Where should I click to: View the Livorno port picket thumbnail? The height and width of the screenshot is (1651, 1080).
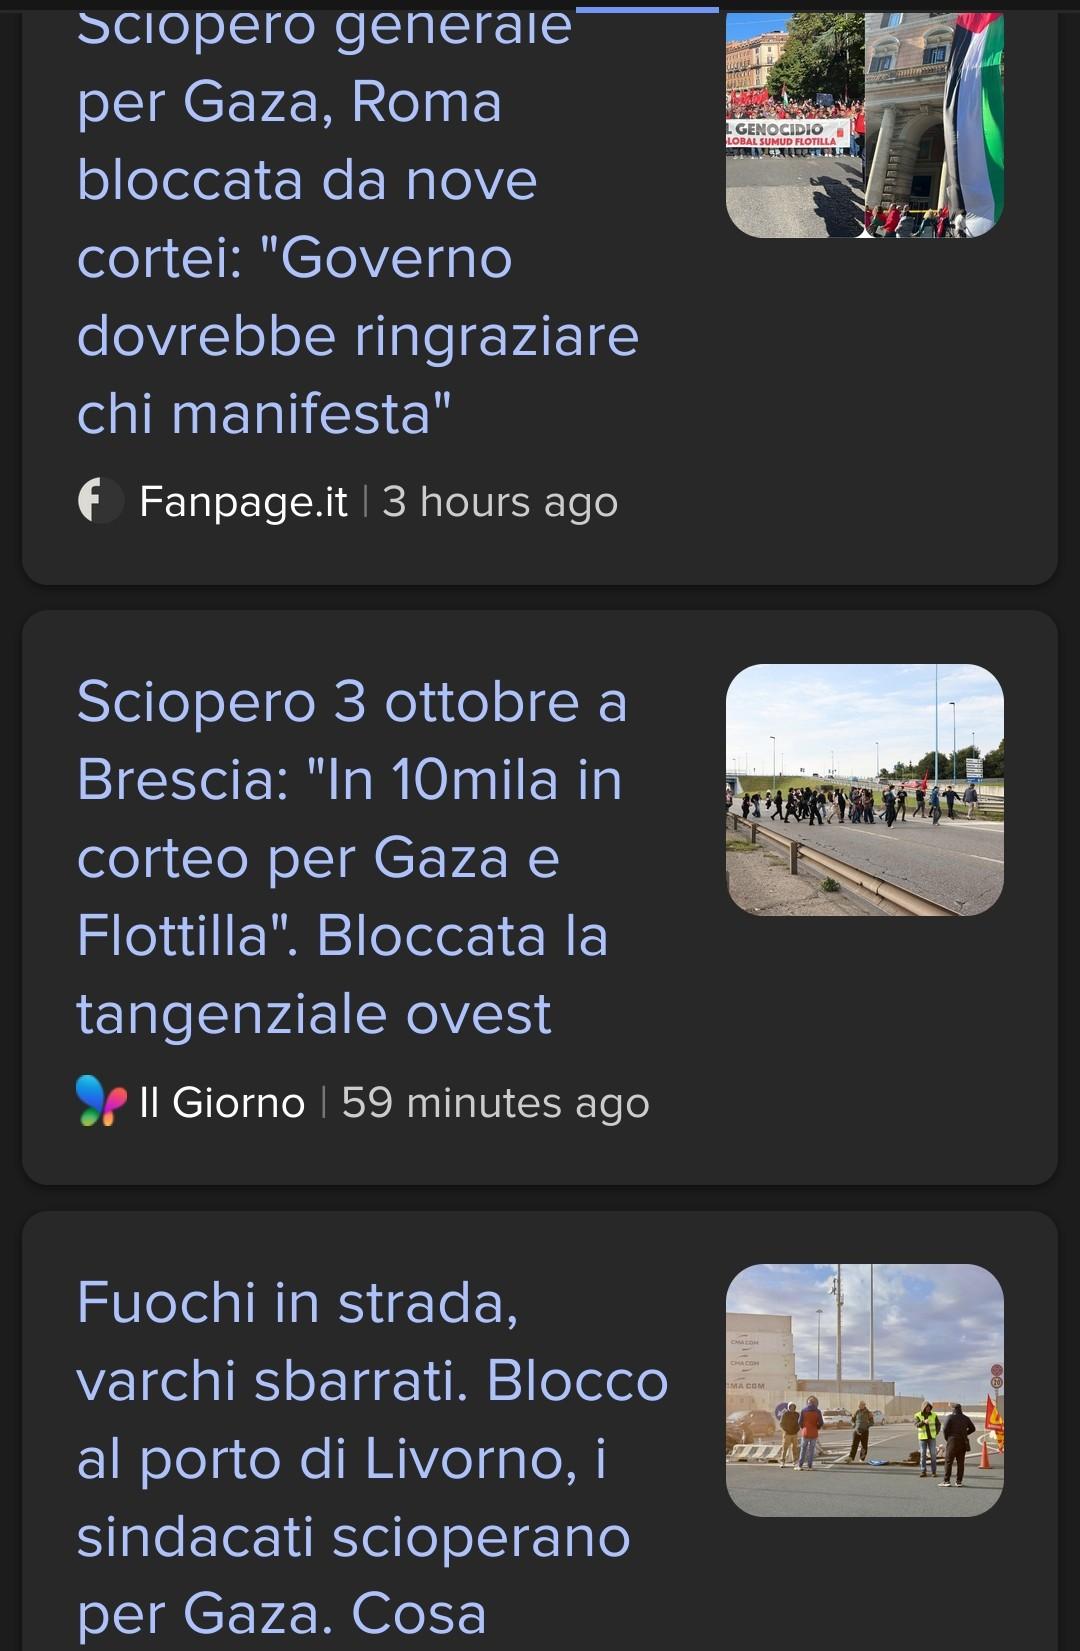coord(864,1390)
